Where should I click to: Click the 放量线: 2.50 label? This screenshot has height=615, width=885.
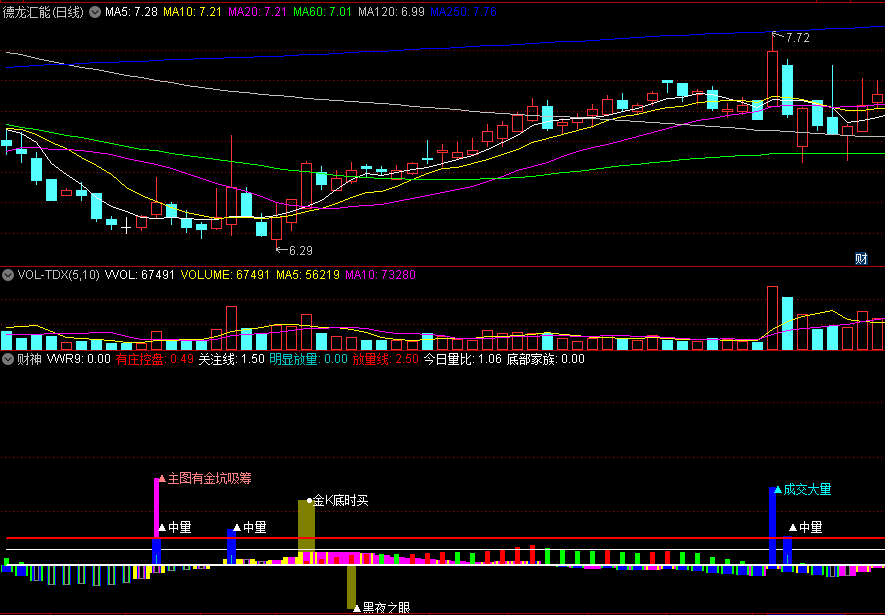coord(385,359)
